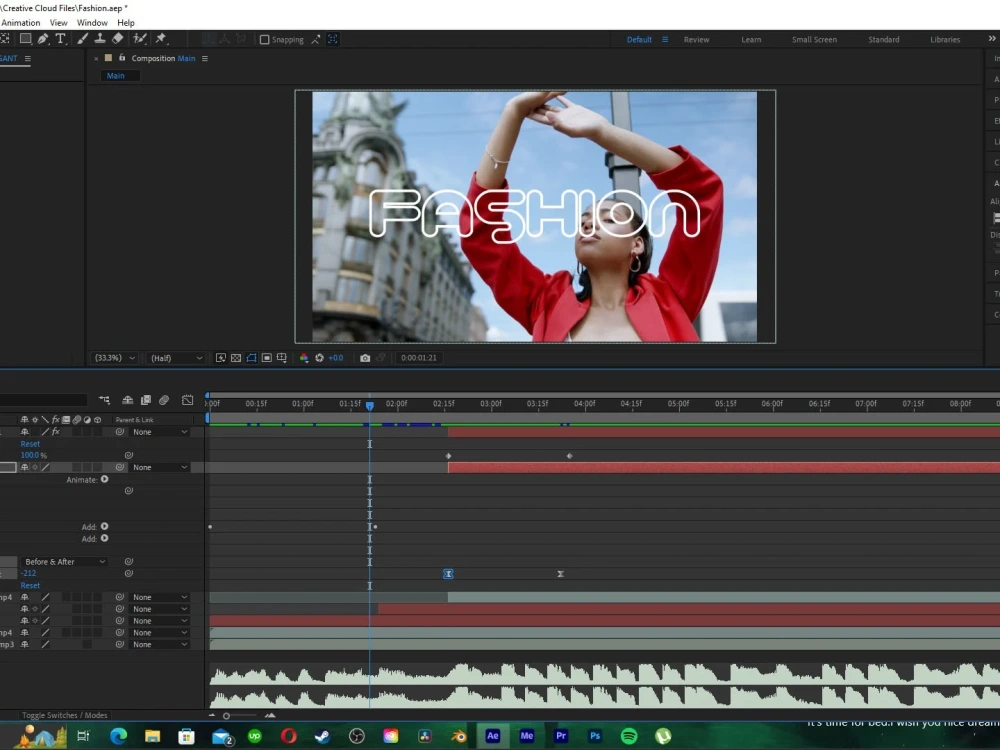This screenshot has width=1000, height=750.
Task: Open the show channel and color management menu
Action: pos(304,358)
